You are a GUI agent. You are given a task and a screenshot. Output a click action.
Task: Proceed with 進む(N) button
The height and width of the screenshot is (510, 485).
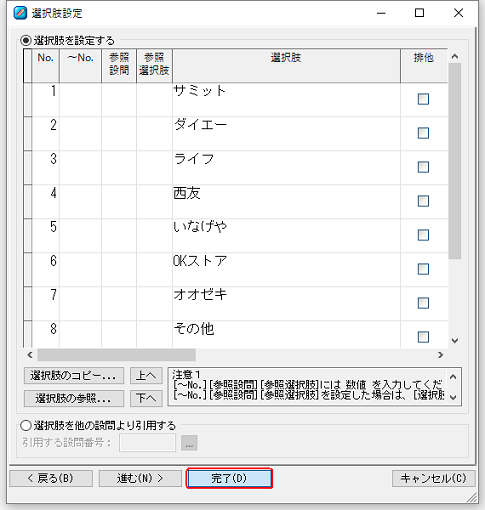[x=140, y=478]
